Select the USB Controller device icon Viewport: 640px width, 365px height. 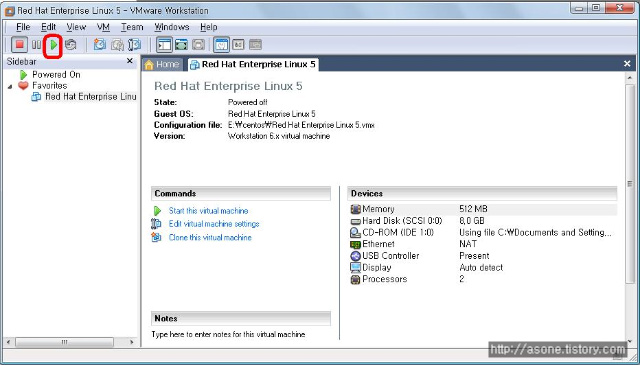356,256
